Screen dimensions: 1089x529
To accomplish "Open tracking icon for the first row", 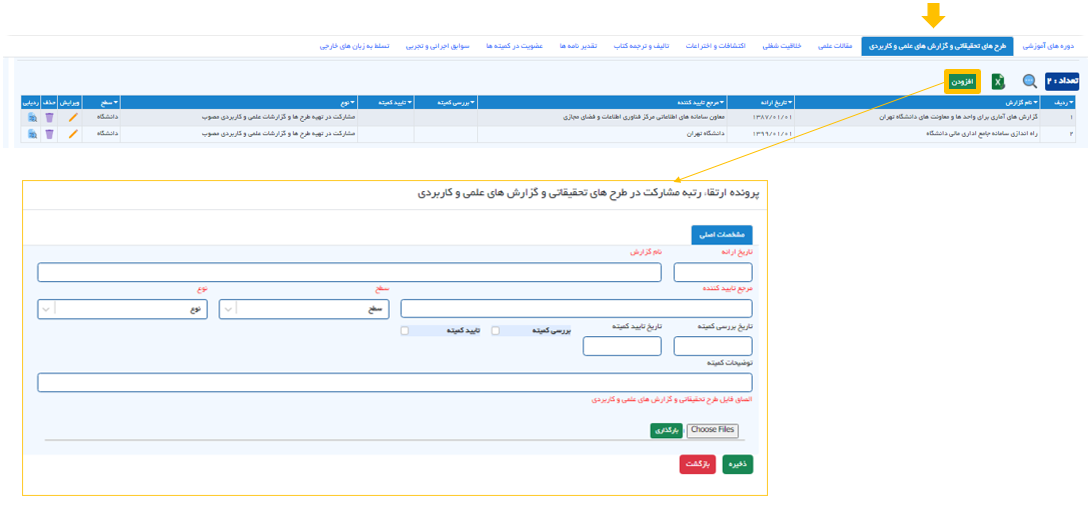I will 32,117.
